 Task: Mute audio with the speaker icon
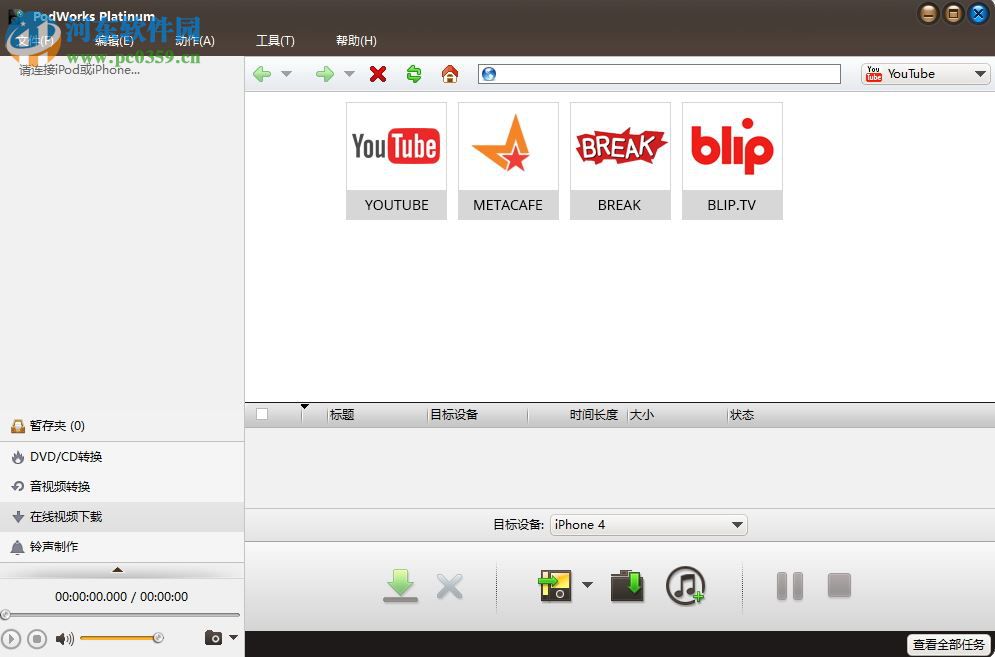pyautogui.click(x=64, y=637)
